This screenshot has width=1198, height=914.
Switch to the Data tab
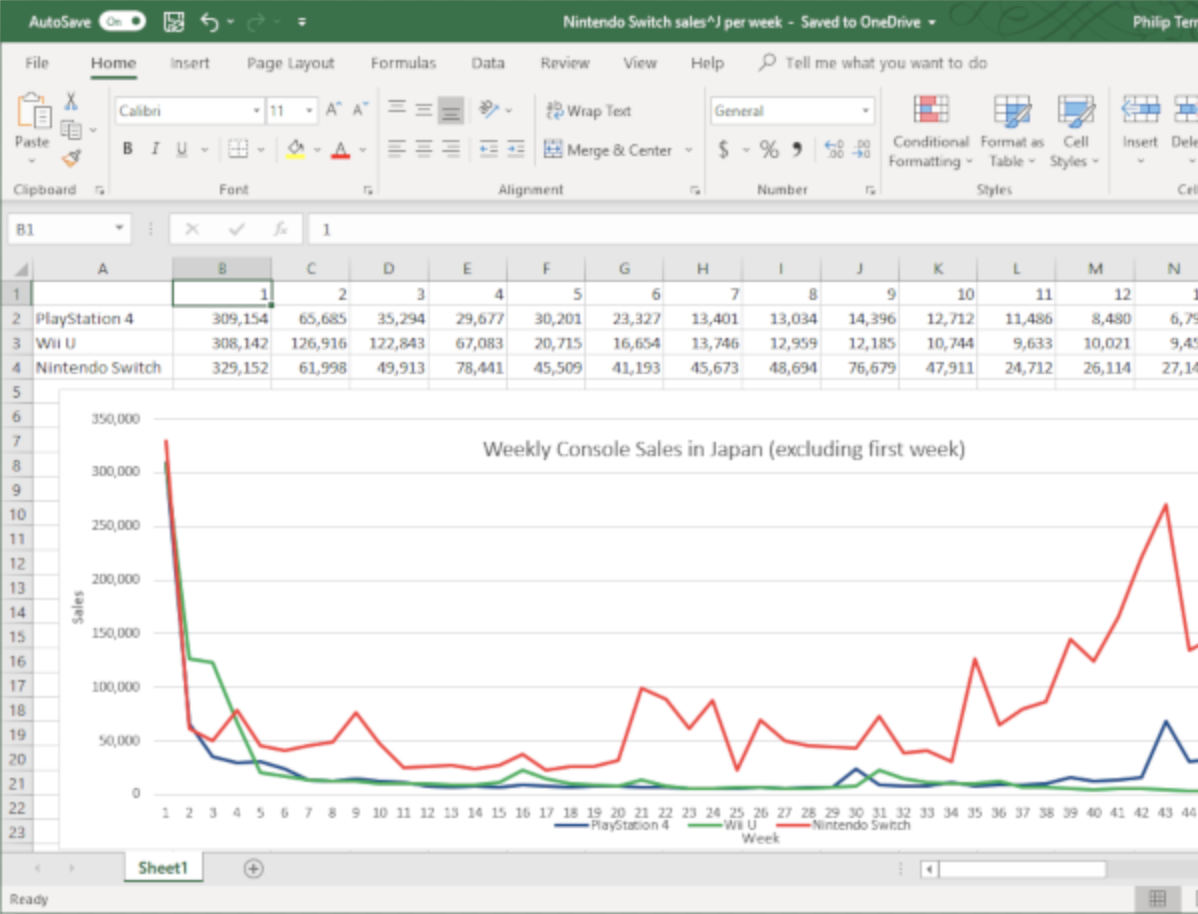(x=487, y=63)
